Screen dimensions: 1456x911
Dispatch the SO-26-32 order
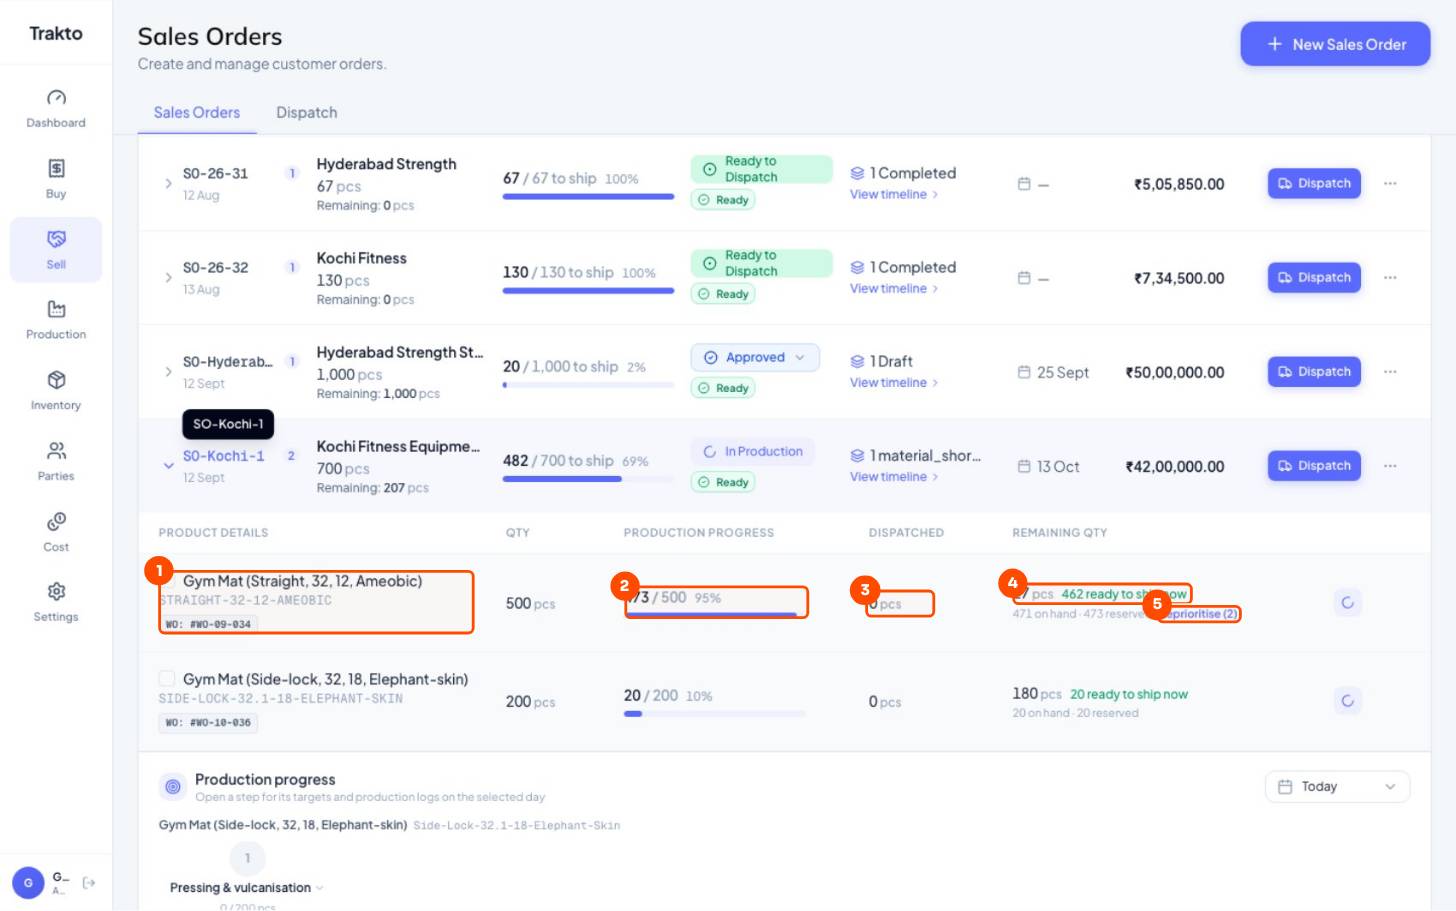(x=1314, y=278)
